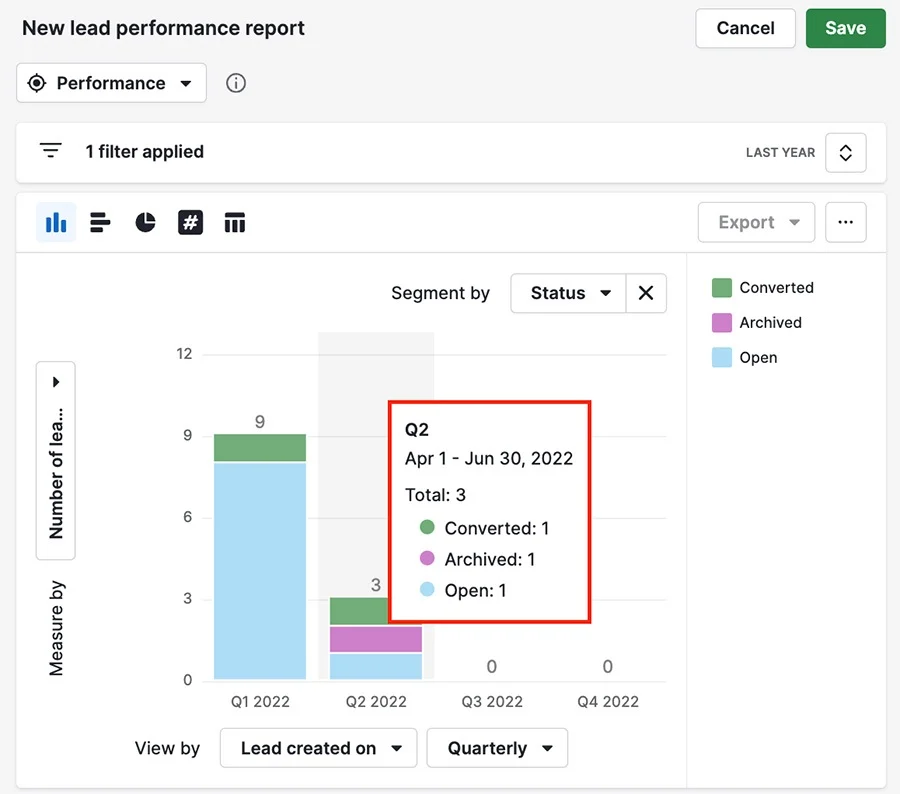This screenshot has height=794, width=900.
Task: Open the Status segment dropdown
Action: (x=568, y=293)
